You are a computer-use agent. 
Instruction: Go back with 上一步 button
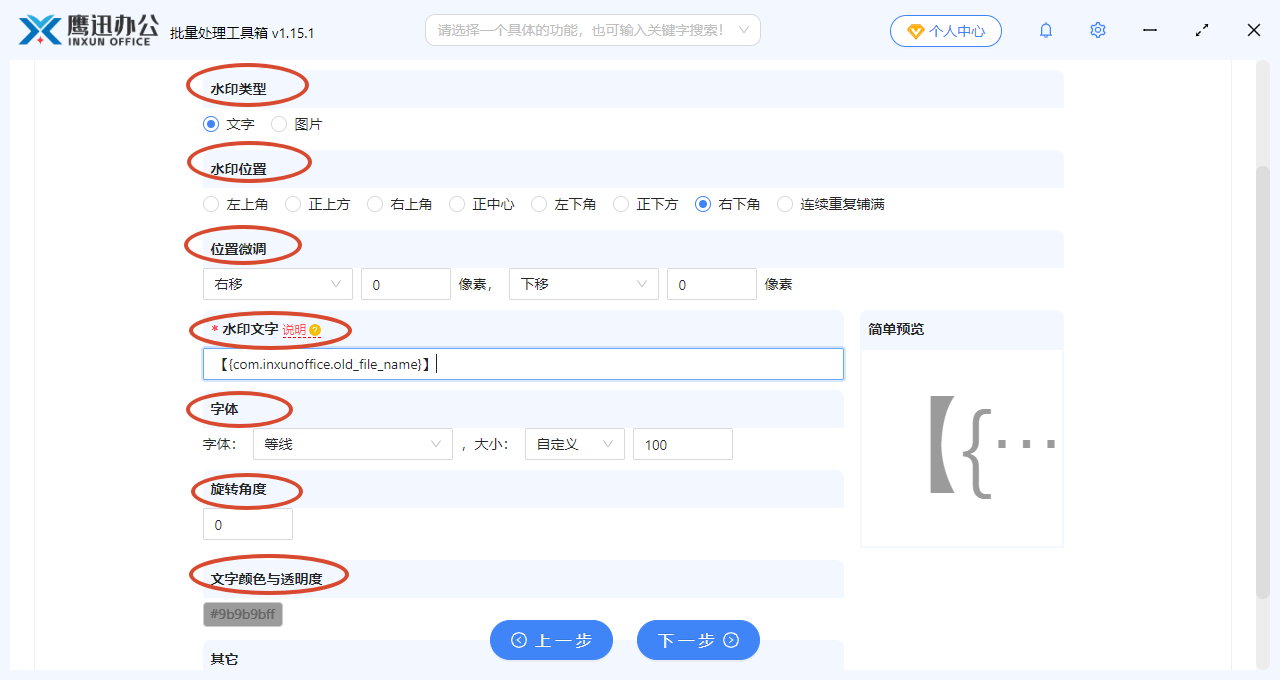551,640
